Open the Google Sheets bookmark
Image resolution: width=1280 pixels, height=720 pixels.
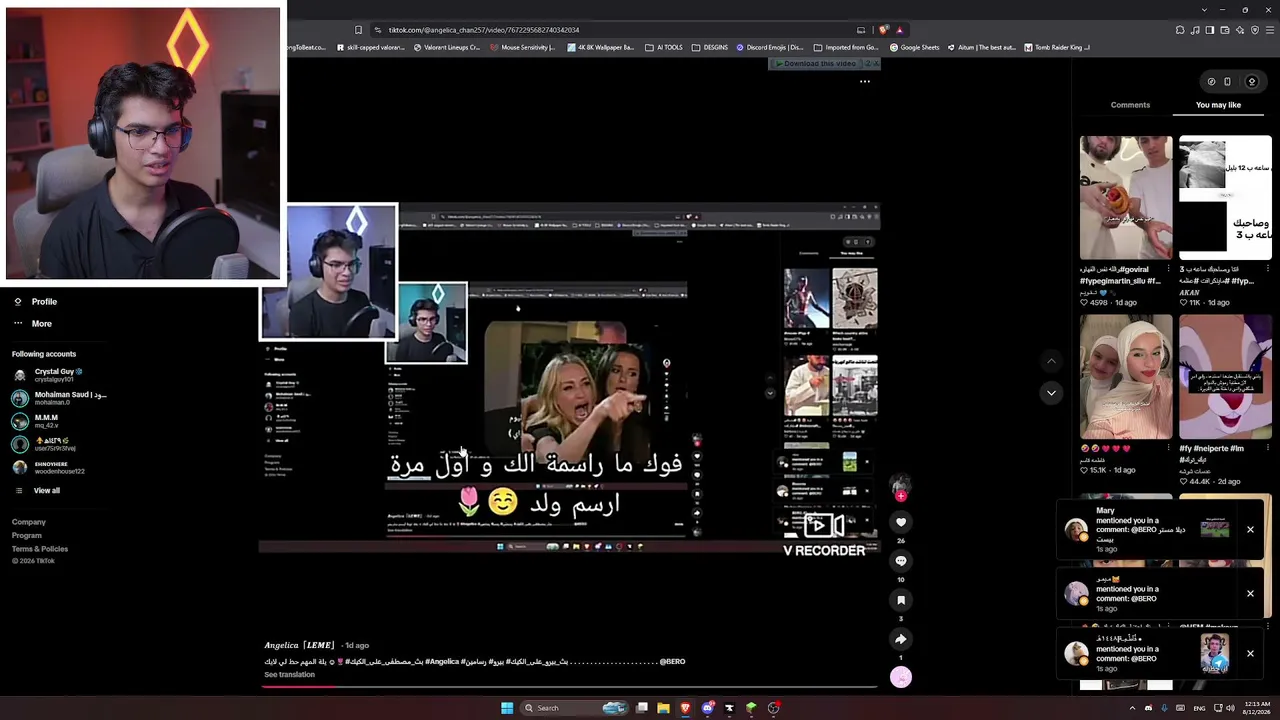click(913, 47)
